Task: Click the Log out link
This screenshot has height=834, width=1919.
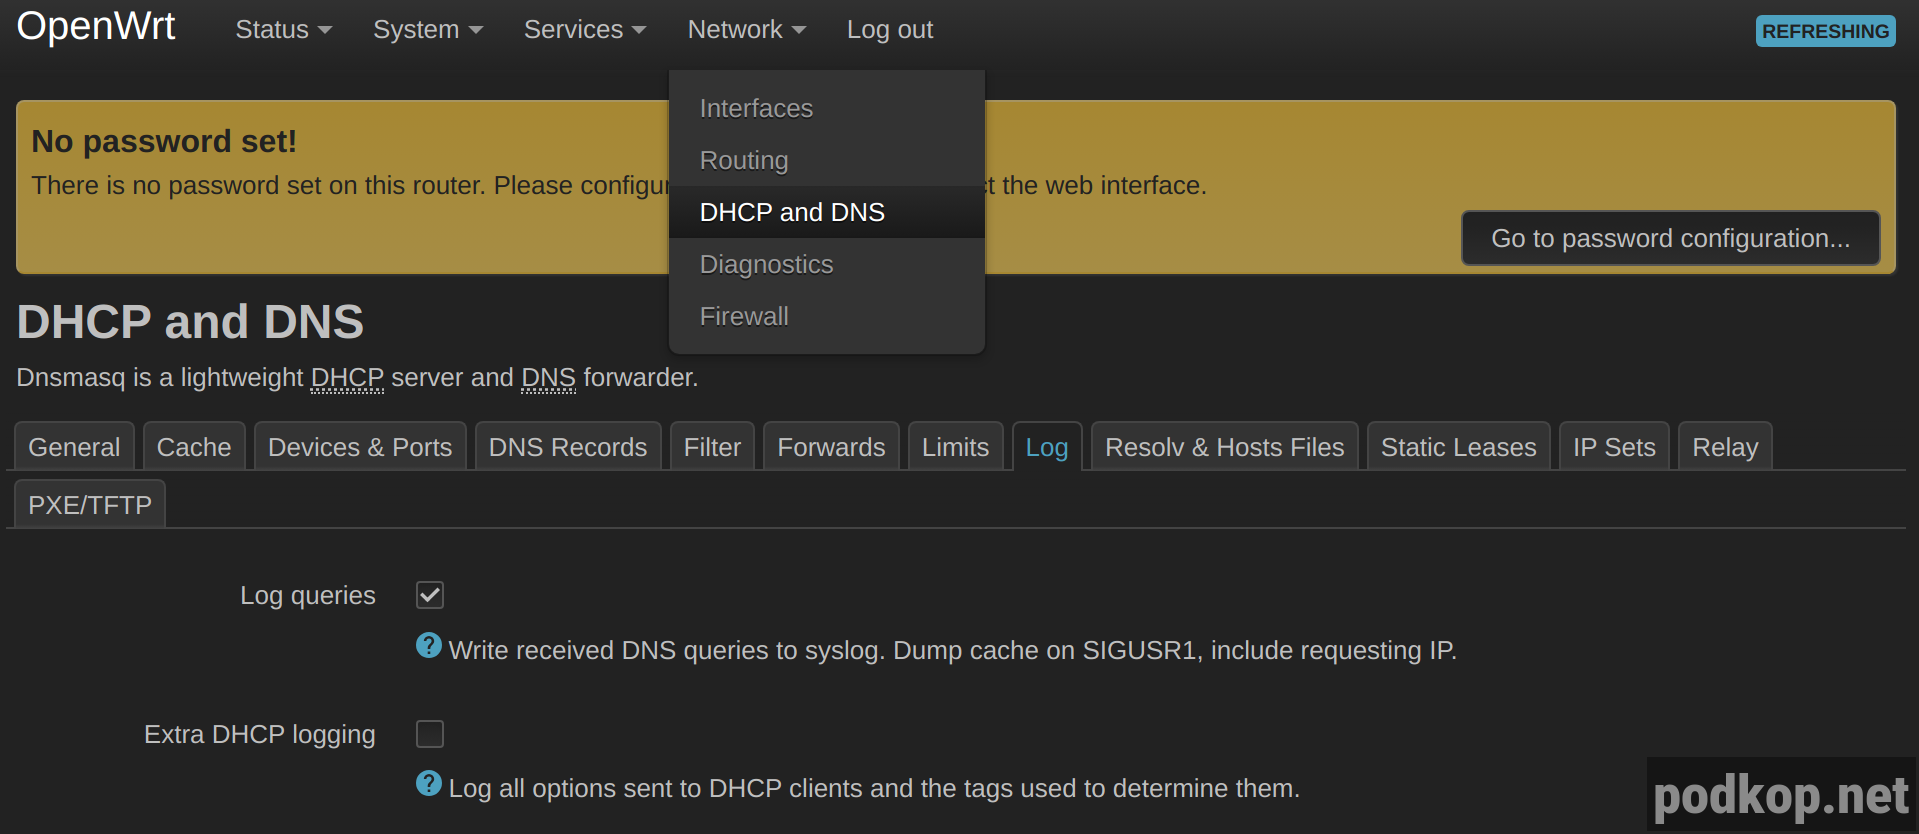Action: 890,30
